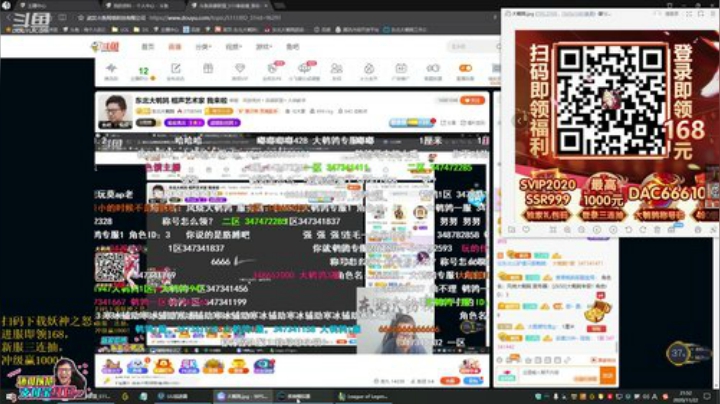This screenshot has width=720, height=404.
Task: Click the first gift icon in the gift bar
Action: [x=111, y=366]
